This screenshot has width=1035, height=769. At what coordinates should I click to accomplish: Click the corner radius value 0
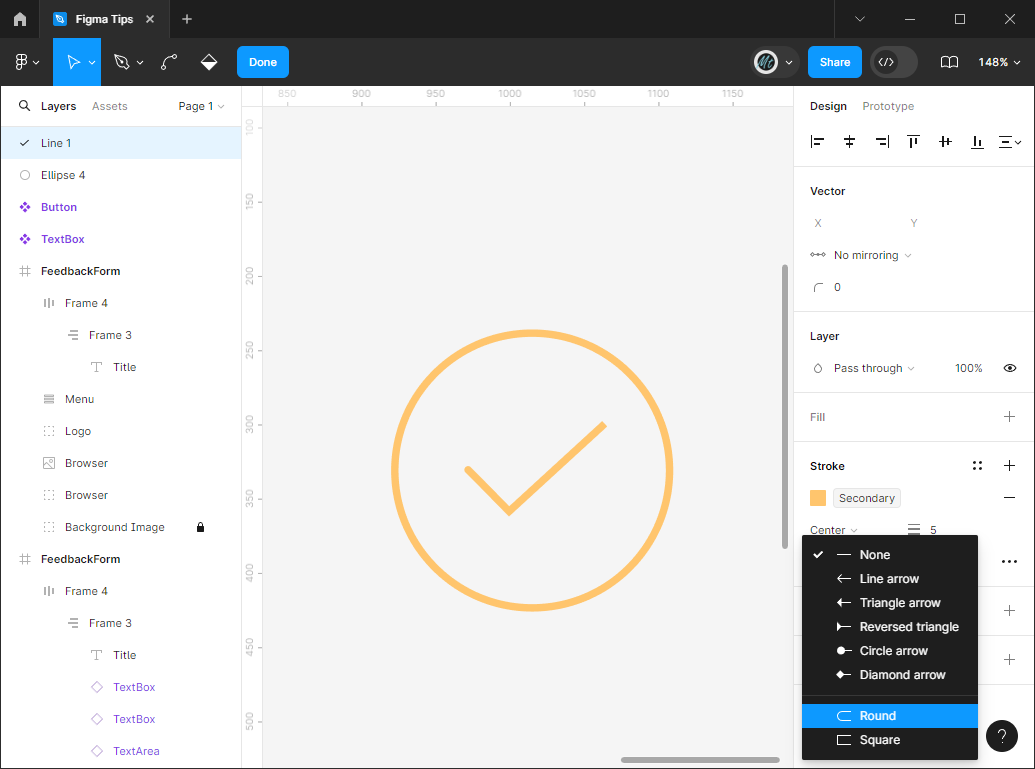[837, 287]
